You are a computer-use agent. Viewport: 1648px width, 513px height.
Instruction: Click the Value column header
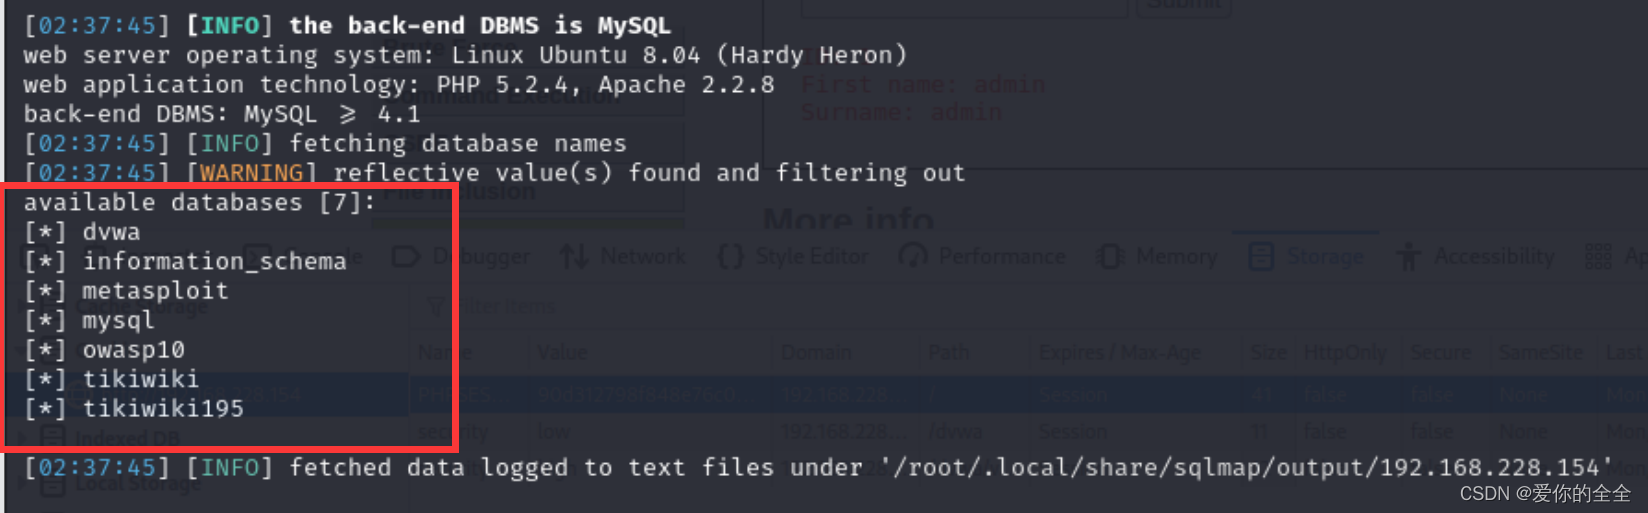pos(562,352)
